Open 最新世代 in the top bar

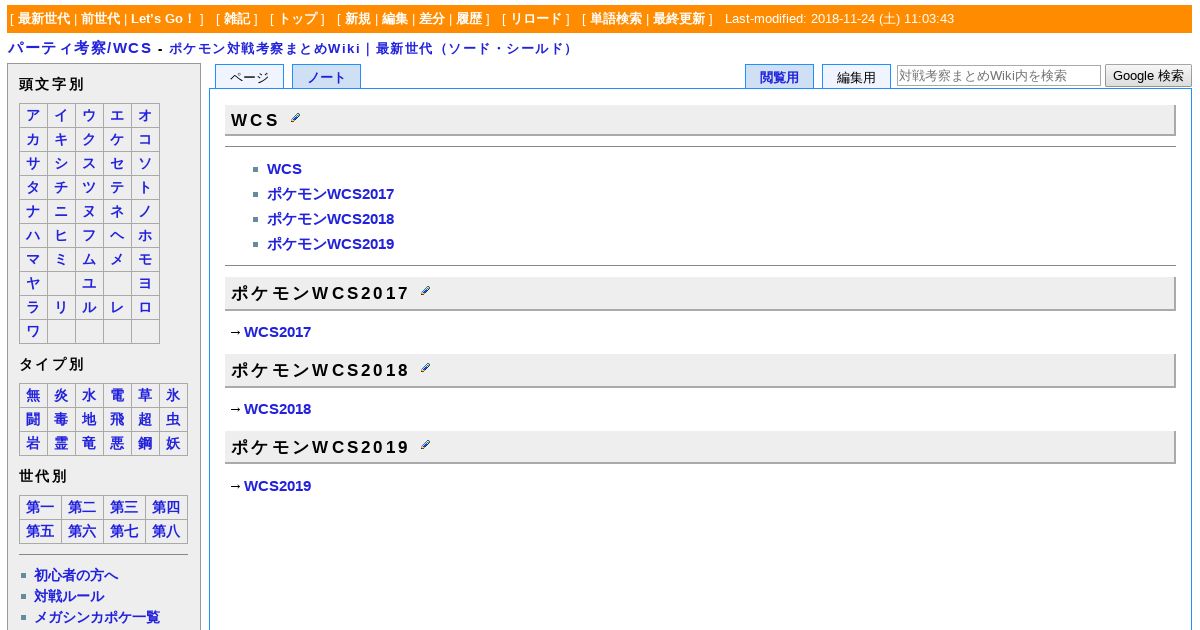point(44,19)
